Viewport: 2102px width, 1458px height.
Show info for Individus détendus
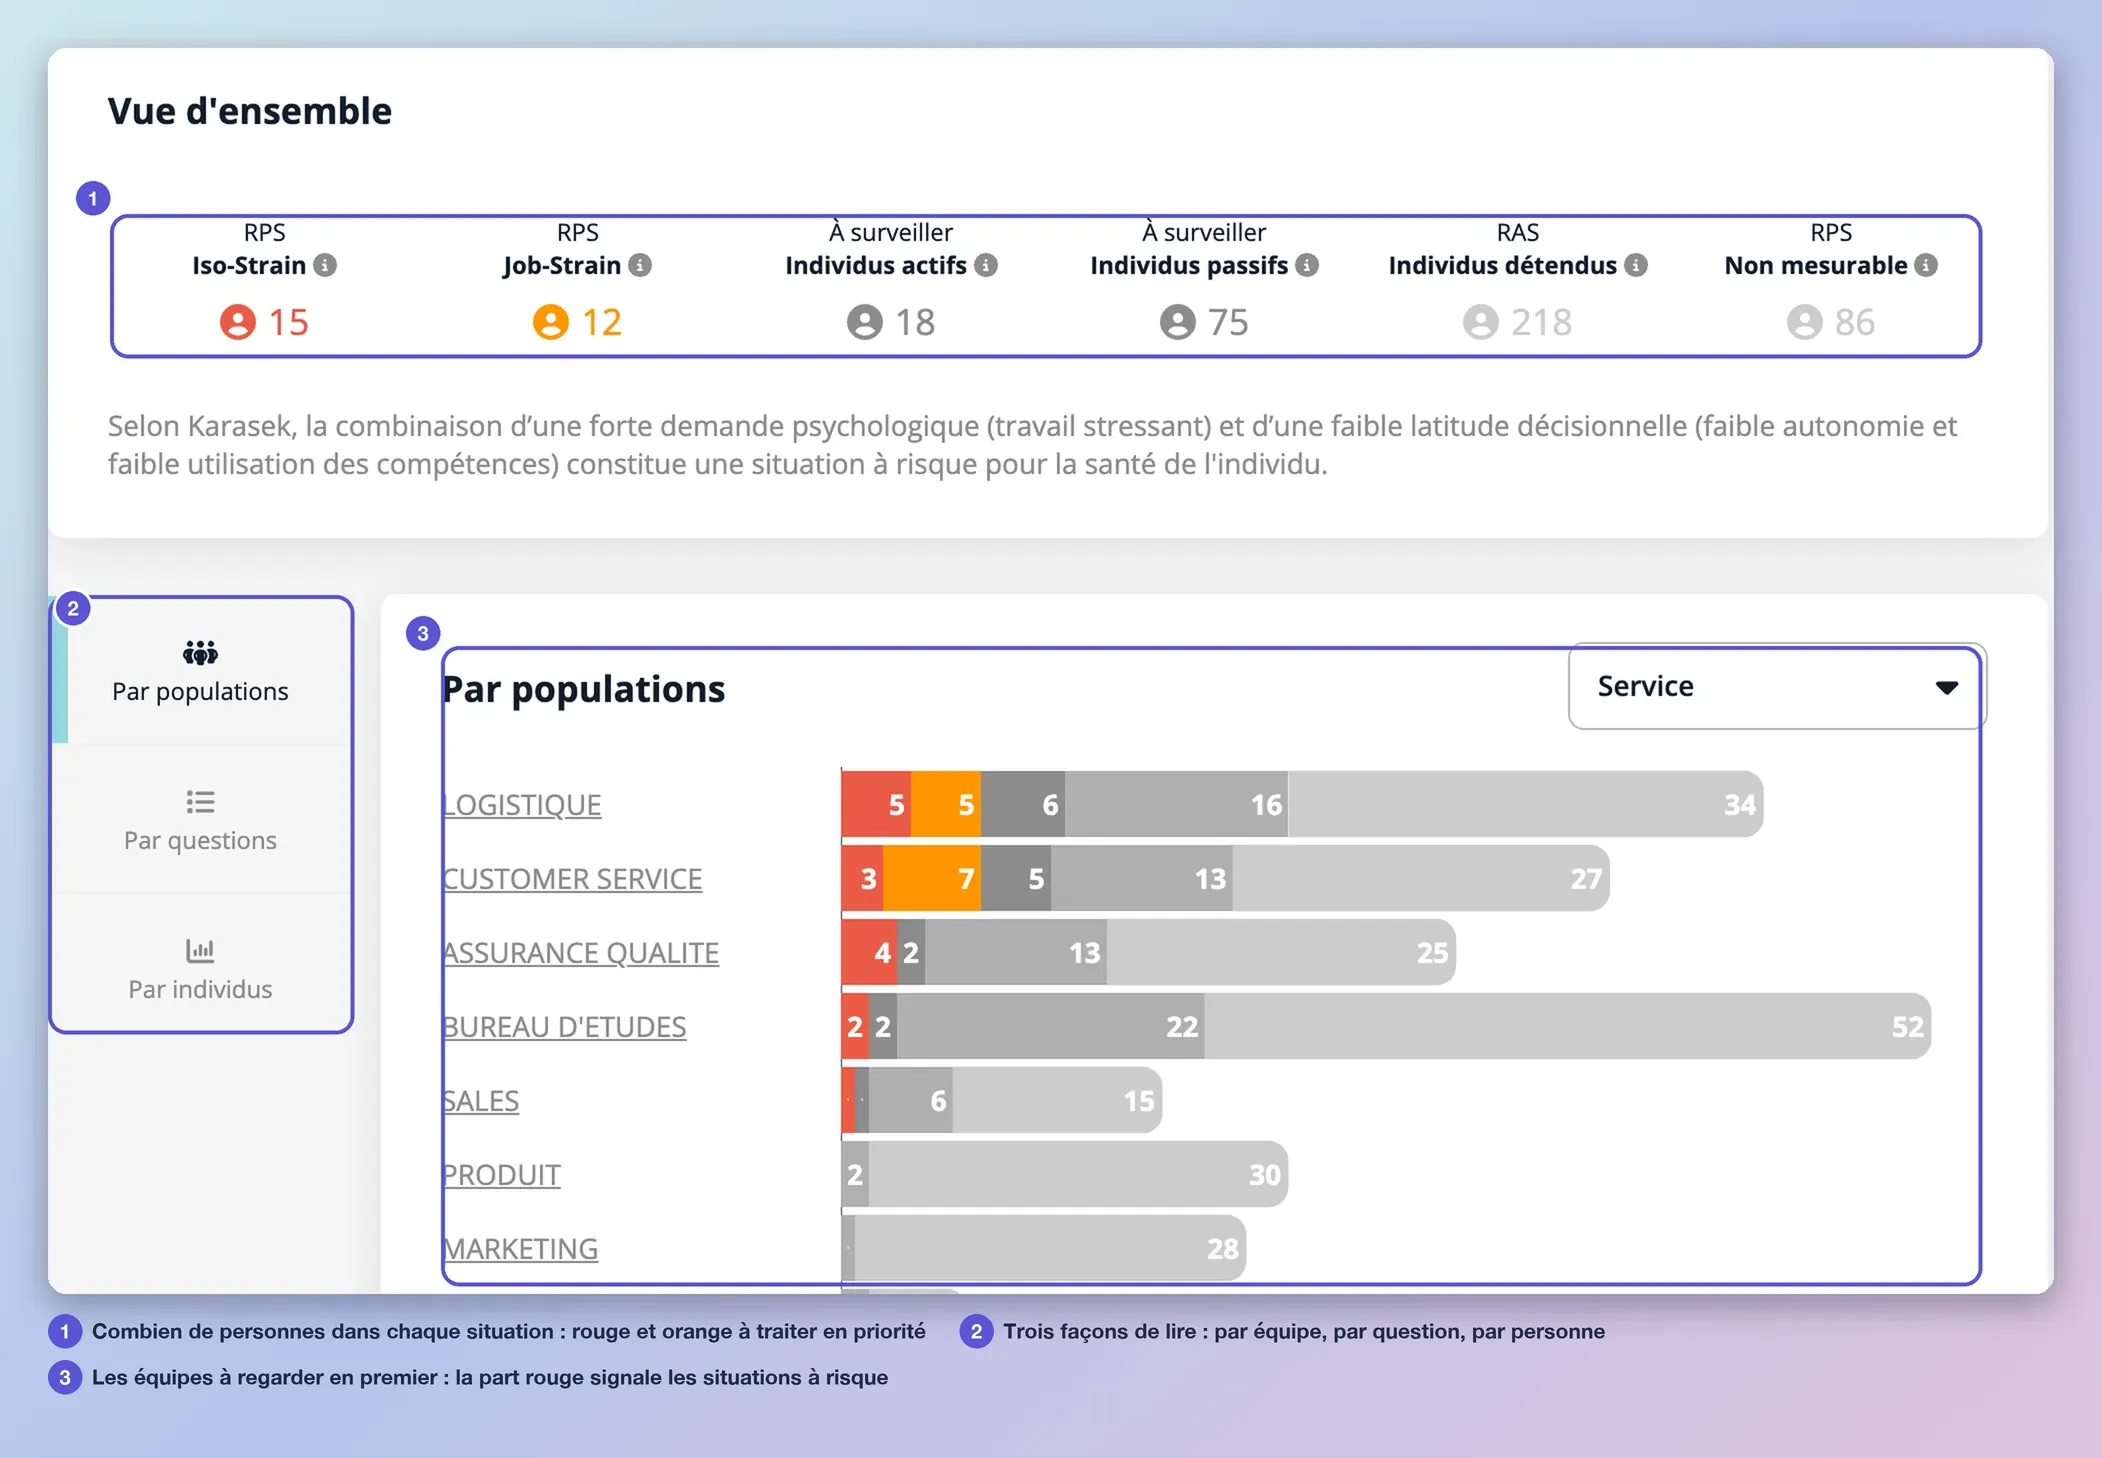[x=1636, y=265]
